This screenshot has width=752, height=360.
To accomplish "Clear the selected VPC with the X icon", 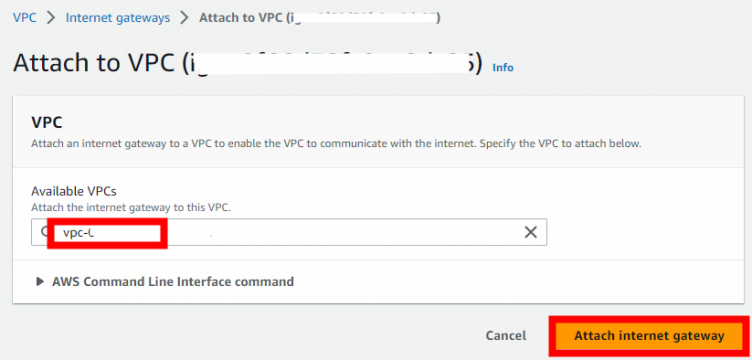I will [530, 232].
